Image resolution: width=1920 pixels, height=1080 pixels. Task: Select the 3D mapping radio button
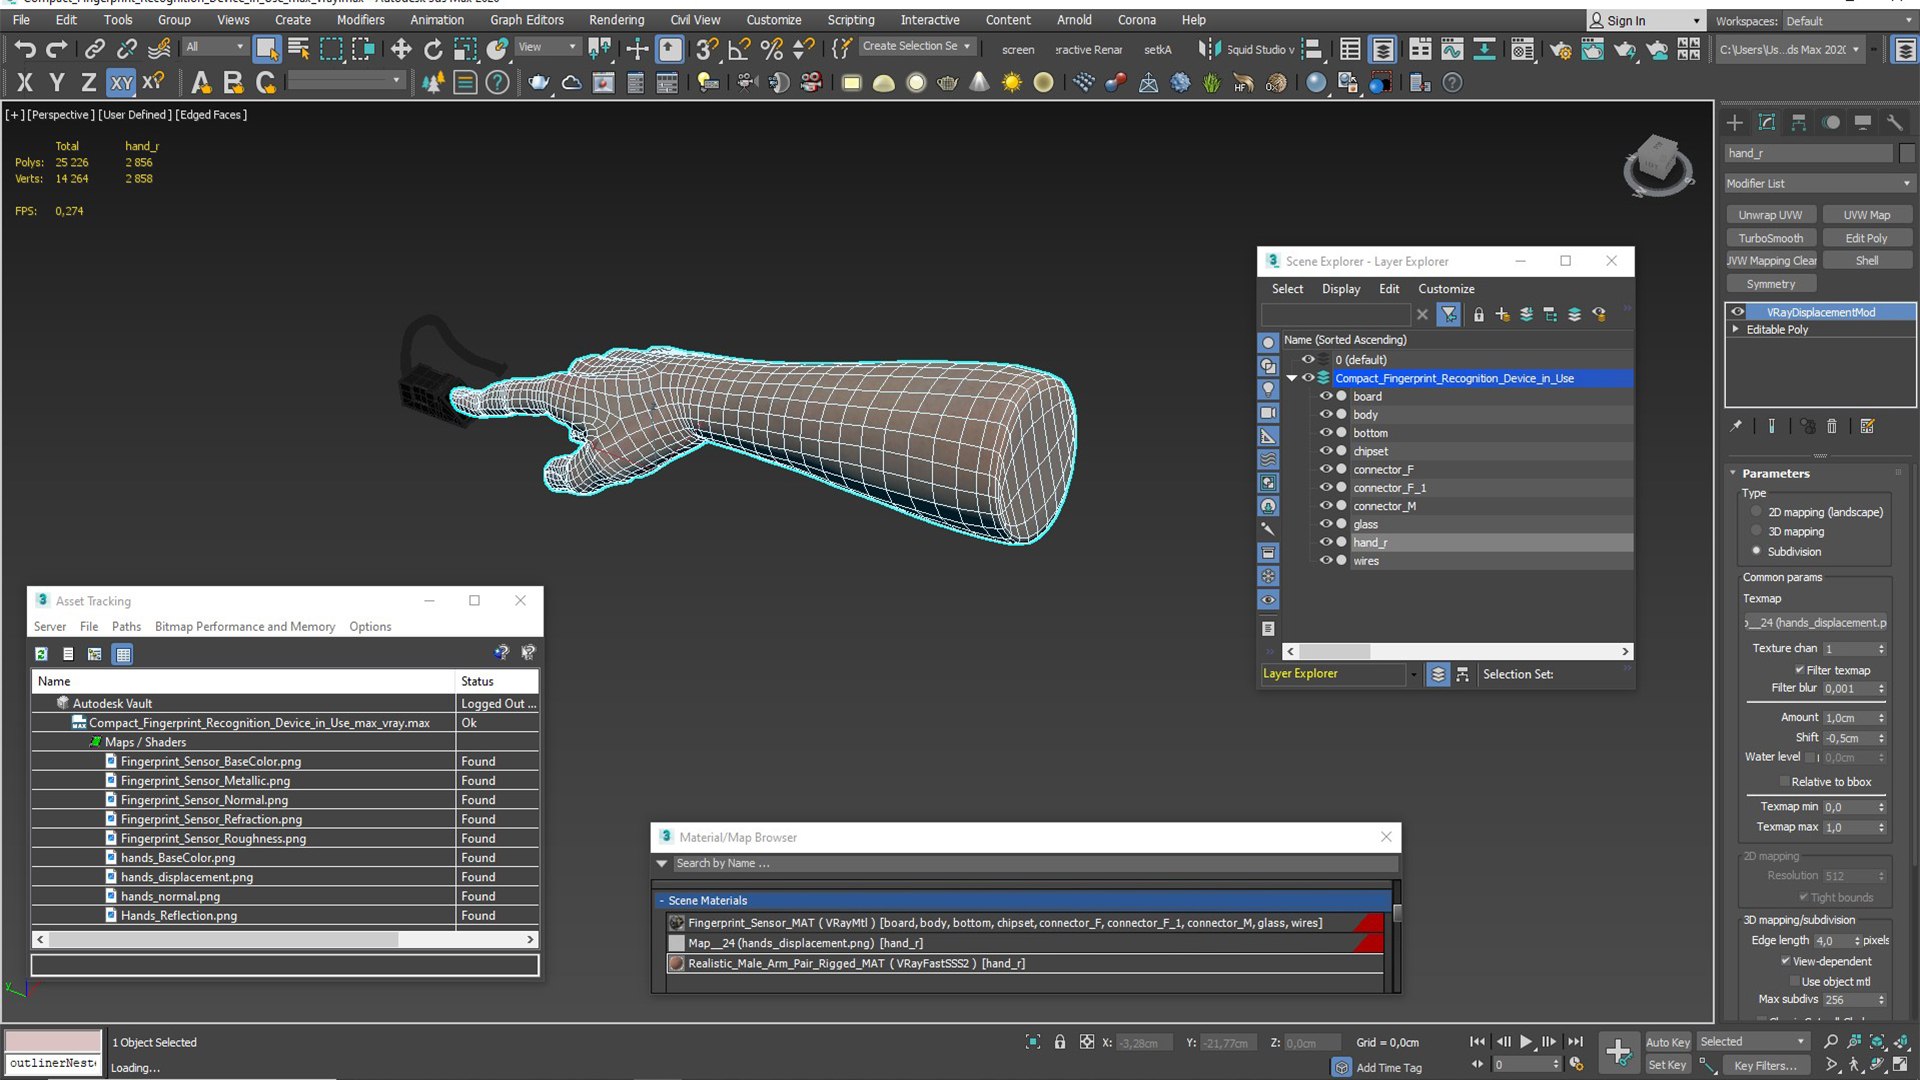1756,531
